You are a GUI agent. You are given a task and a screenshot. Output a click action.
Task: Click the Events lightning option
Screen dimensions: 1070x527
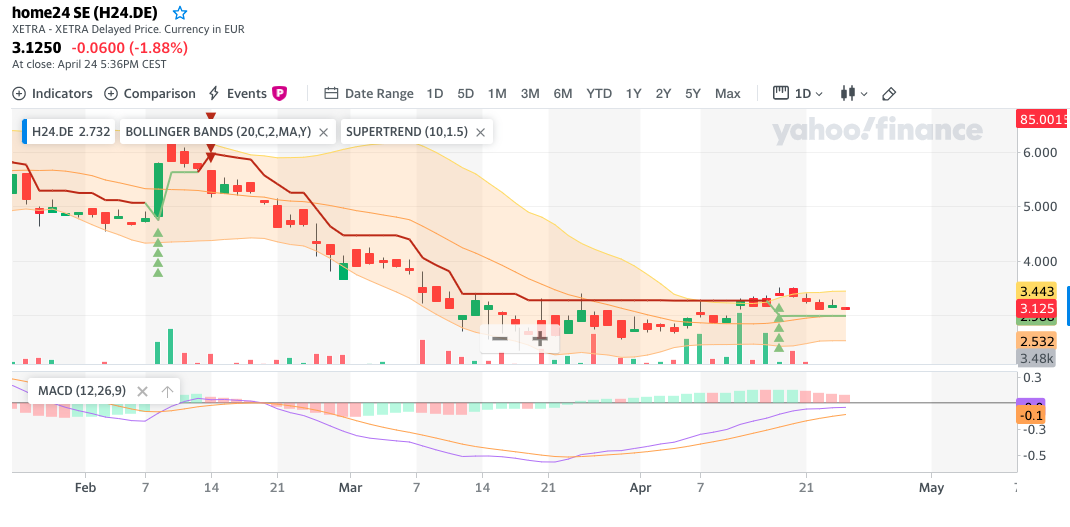[237, 93]
